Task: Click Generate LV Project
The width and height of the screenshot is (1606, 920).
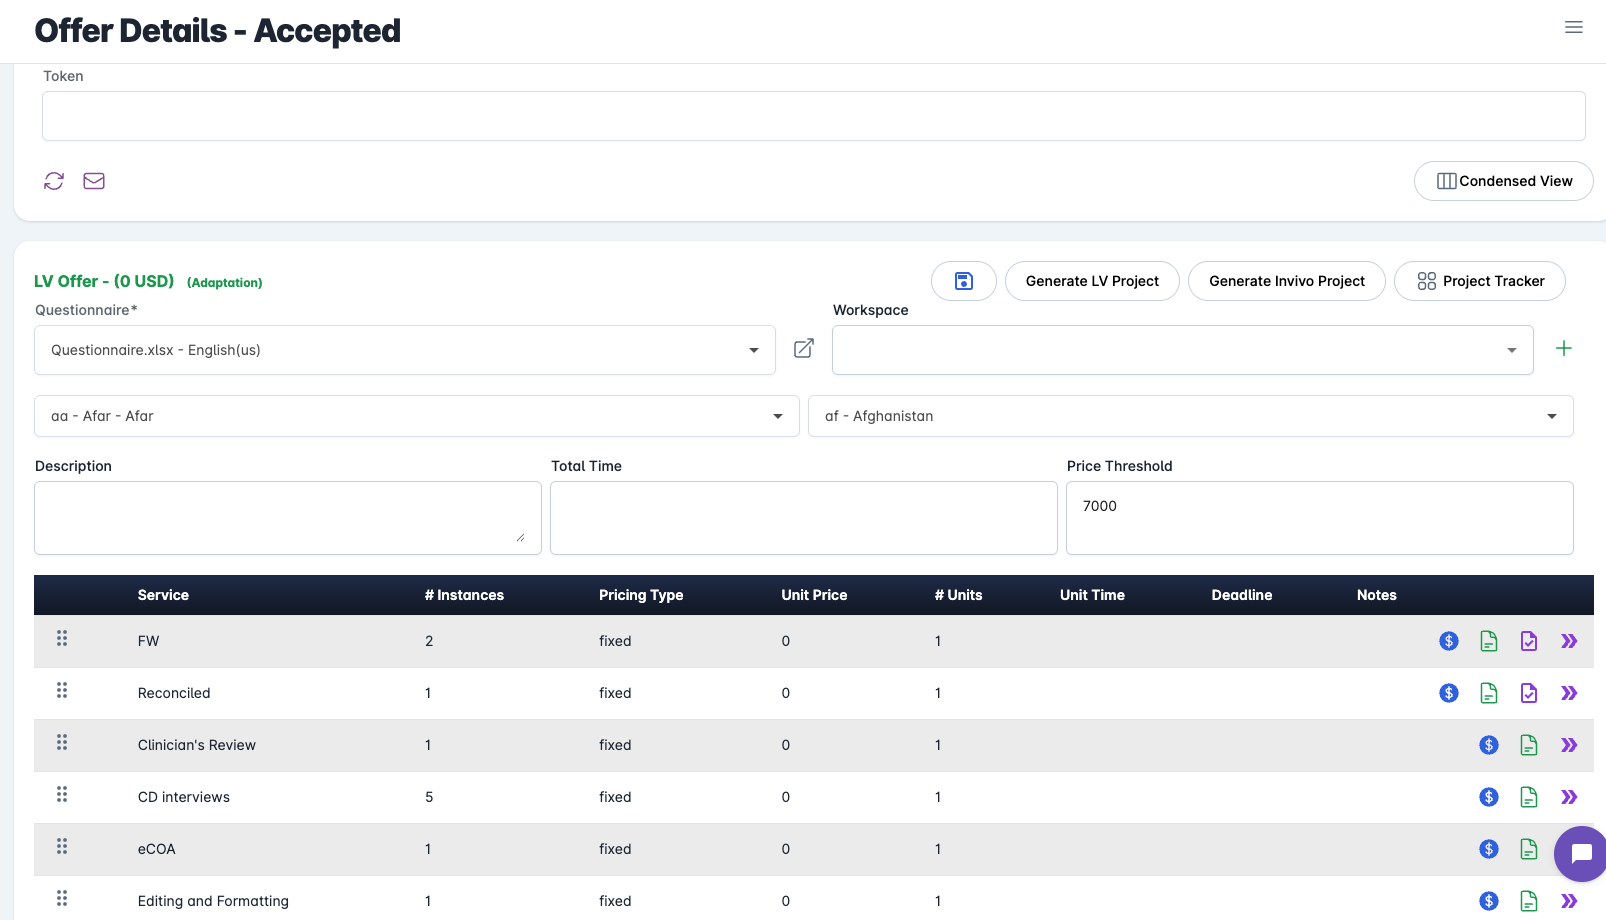Action: pyautogui.click(x=1091, y=281)
